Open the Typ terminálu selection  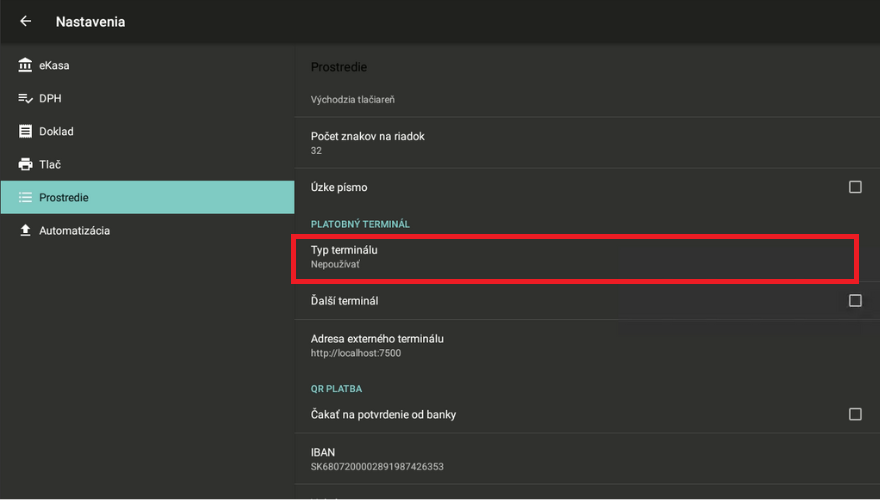pos(576,257)
